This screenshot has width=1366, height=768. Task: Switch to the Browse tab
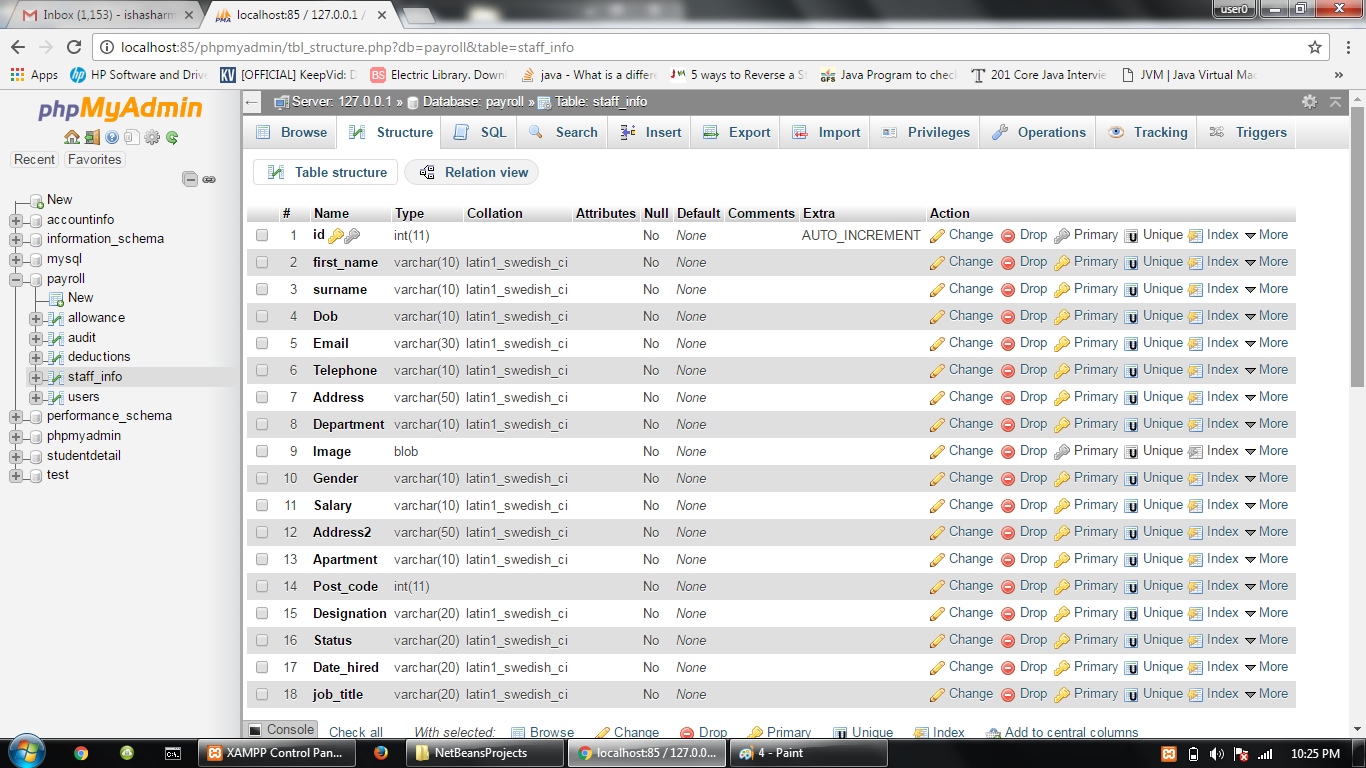click(x=291, y=132)
